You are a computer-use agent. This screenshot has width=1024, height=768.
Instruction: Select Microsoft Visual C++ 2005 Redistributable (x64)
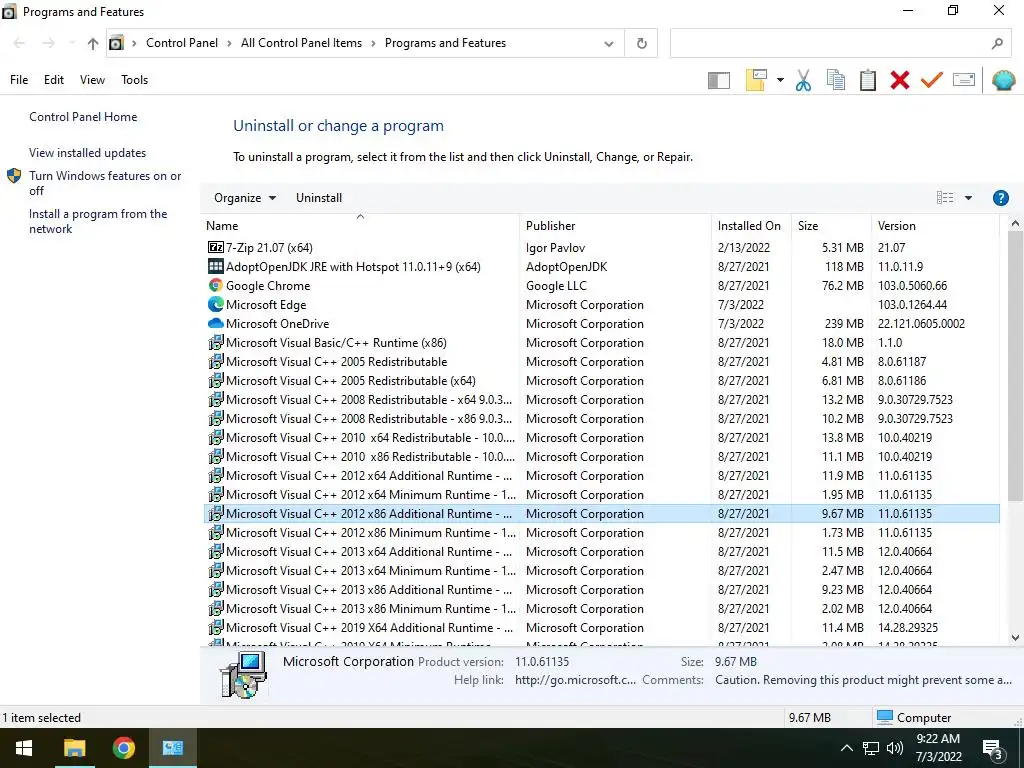click(x=602, y=381)
